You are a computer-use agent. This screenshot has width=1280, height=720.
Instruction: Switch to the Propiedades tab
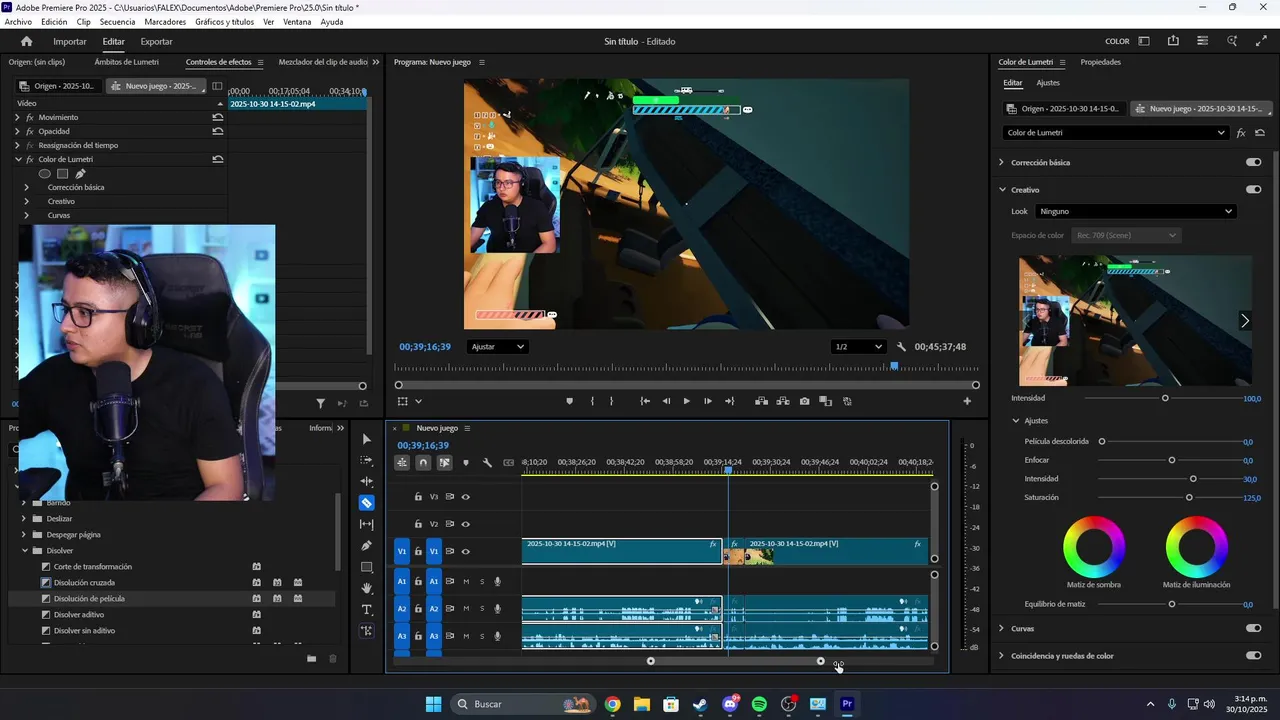click(x=1101, y=62)
